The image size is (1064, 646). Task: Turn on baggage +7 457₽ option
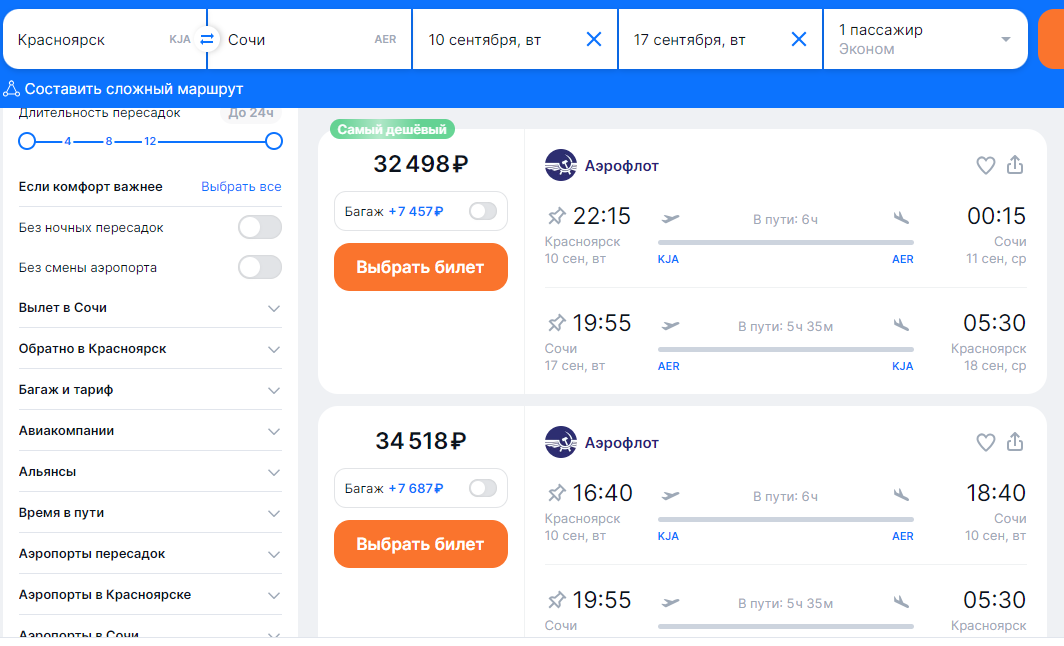click(x=482, y=211)
